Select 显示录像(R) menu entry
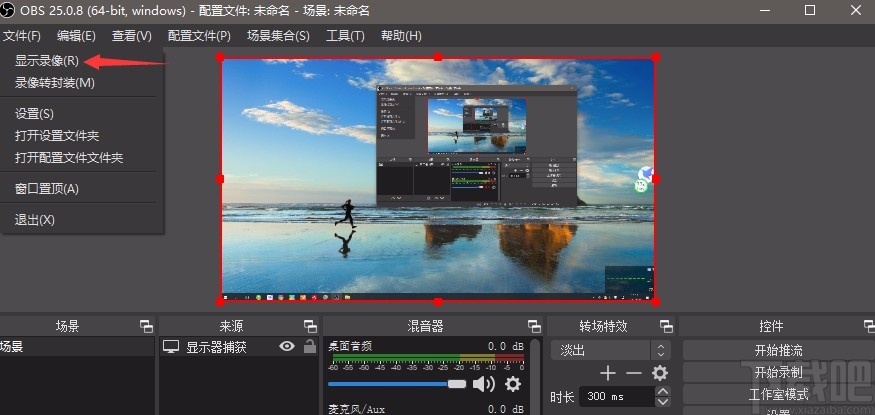Viewport: 875px width, 415px height. pyautogui.click(x=47, y=61)
